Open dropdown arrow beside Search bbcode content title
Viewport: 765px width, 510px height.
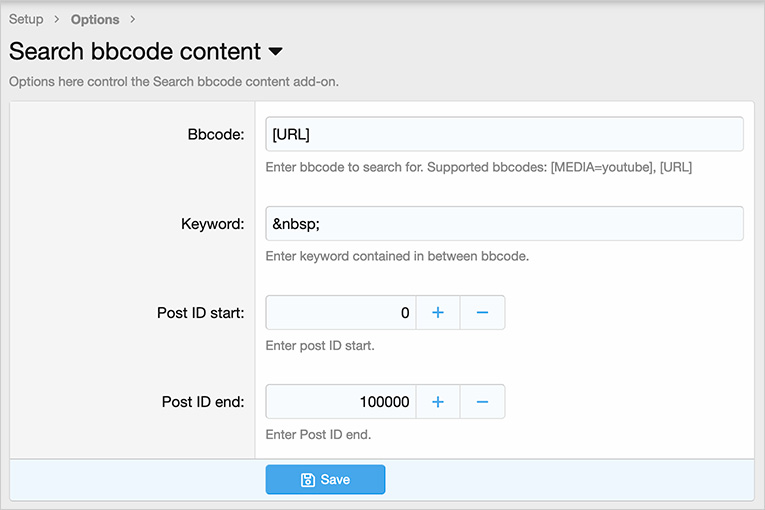click(276, 52)
